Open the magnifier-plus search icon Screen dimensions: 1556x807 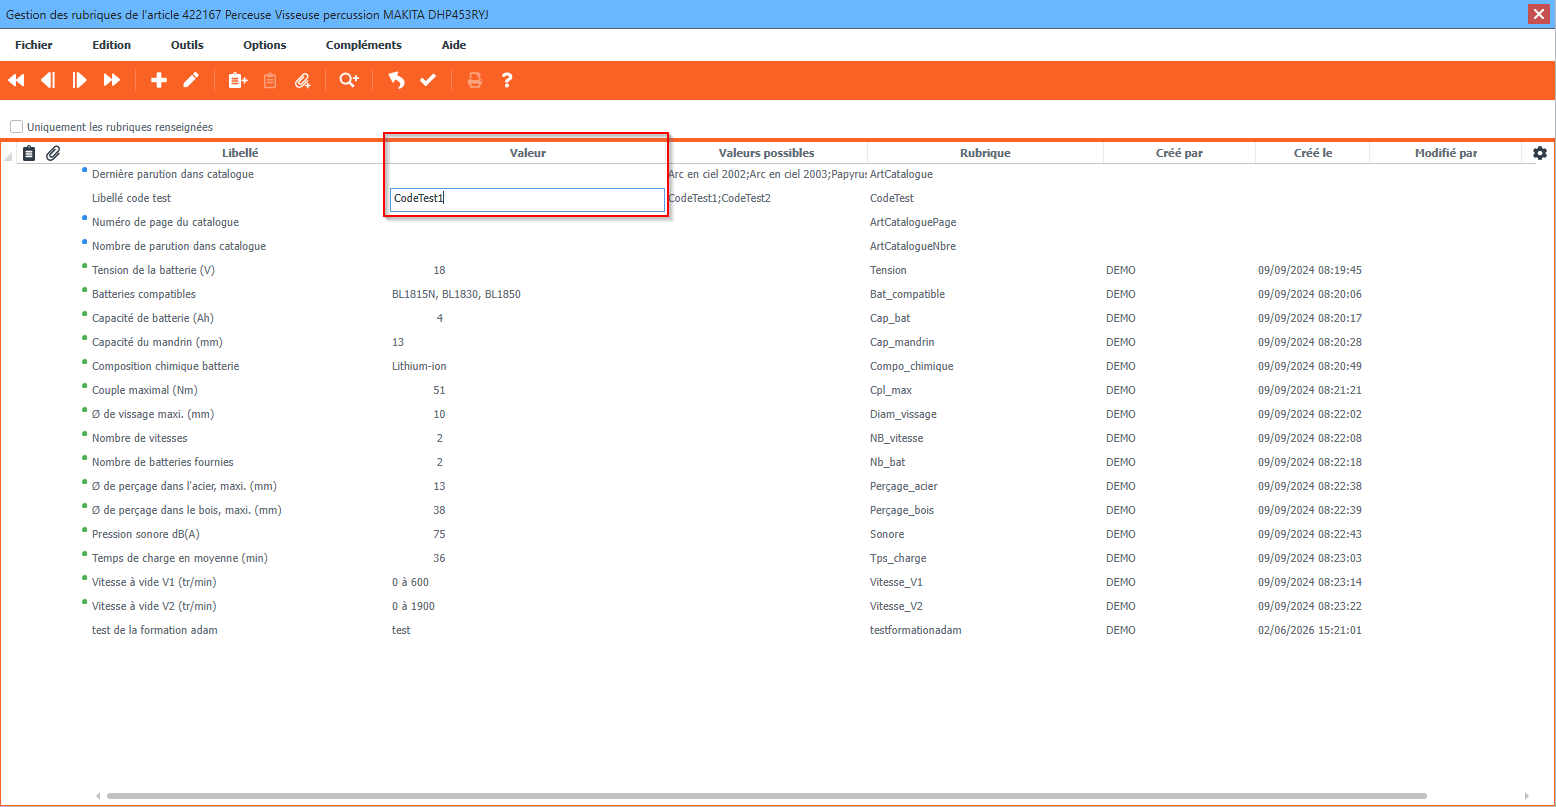[x=348, y=80]
